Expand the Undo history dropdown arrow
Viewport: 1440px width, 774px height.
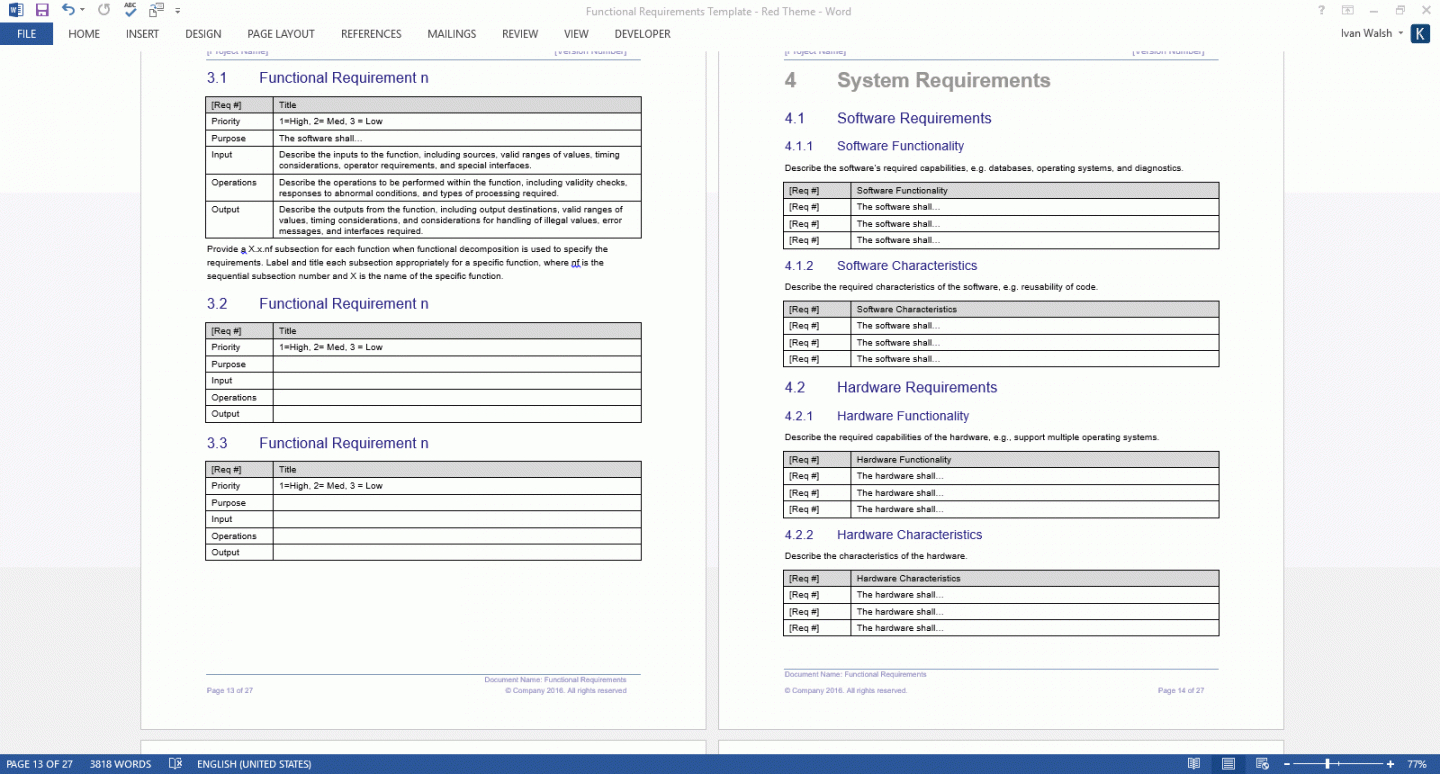81,10
